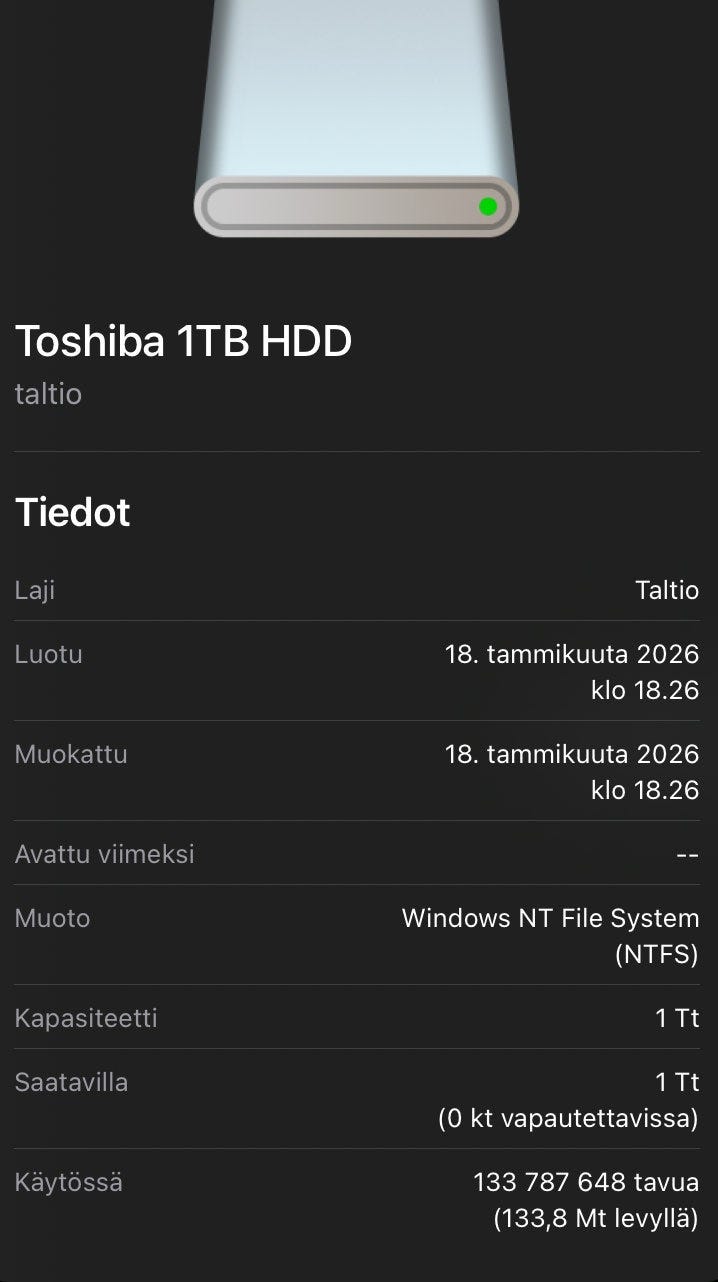This screenshot has width=718, height=1282.
Task: Tap the '--' value for Avattu viimeksi
Action: tap(687, 855)
